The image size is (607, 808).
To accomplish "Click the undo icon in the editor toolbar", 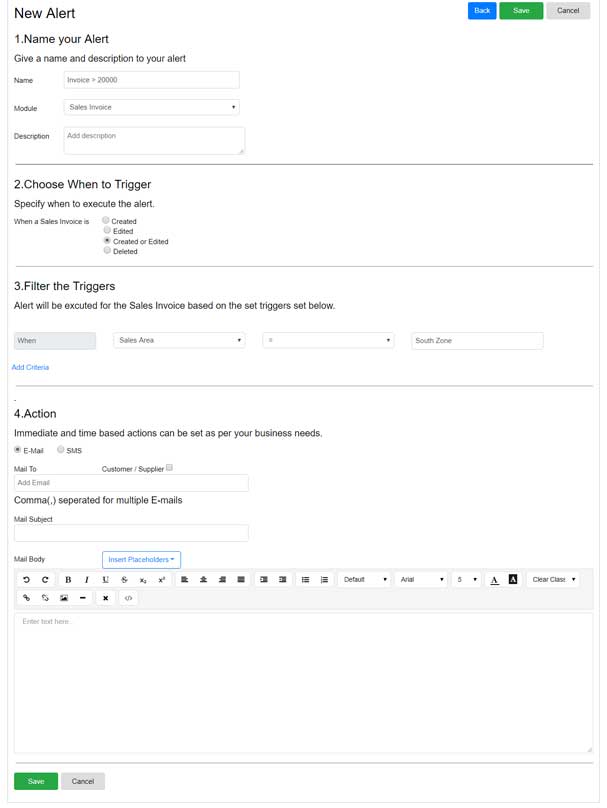I will [x=27, y=580].
